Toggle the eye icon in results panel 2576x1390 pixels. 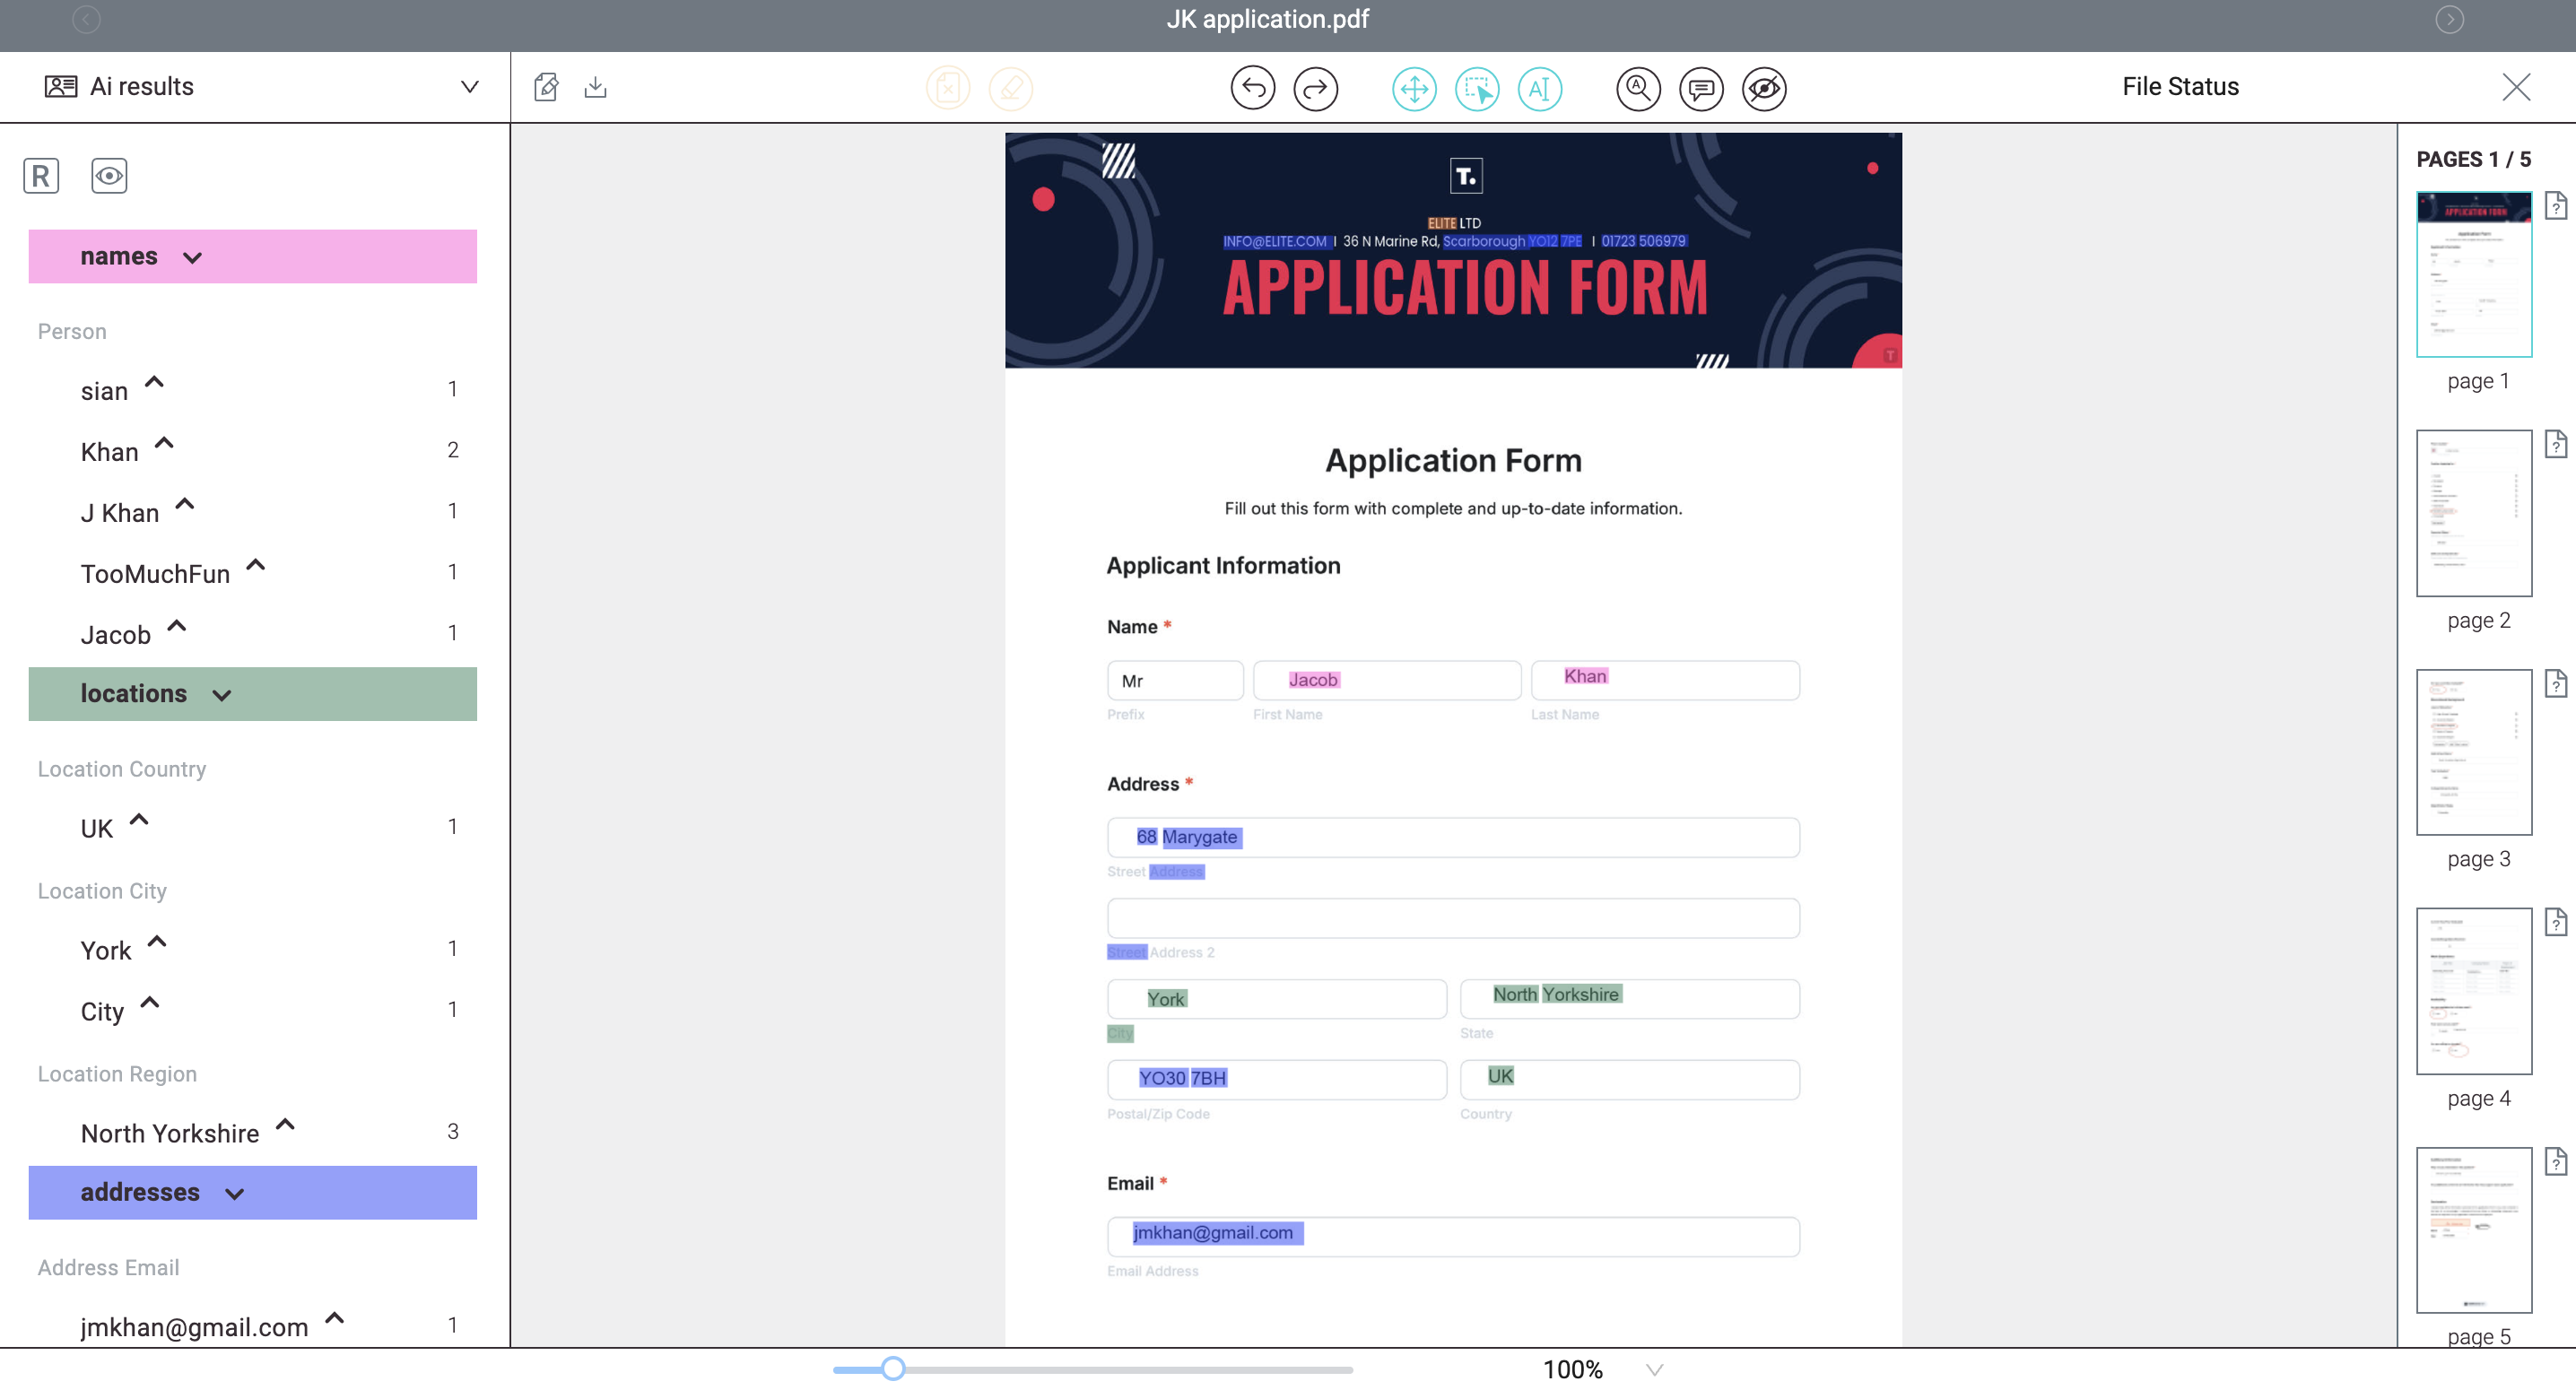tap(109, 176)
